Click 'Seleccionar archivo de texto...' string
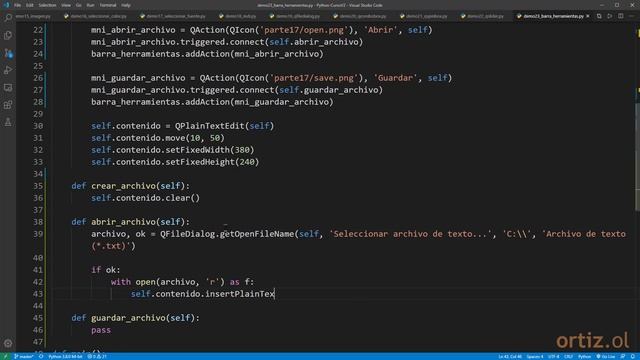This screenshot has height=360, width=640. [411, 234]
